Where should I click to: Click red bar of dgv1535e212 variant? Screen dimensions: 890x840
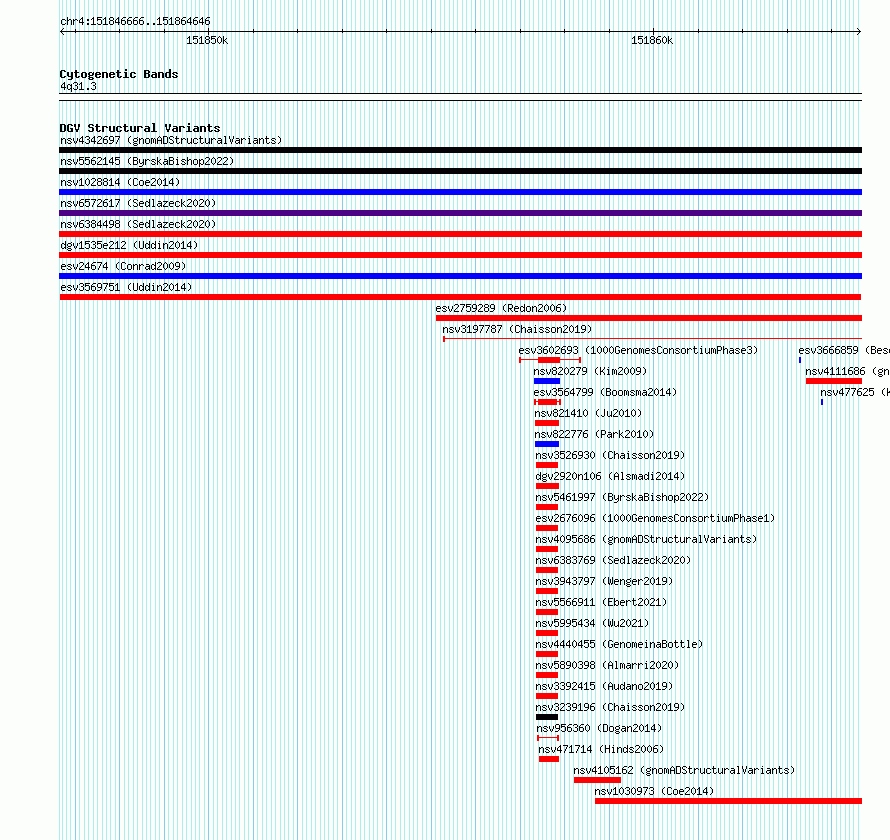pyautogui.click(x=460, y=255)
